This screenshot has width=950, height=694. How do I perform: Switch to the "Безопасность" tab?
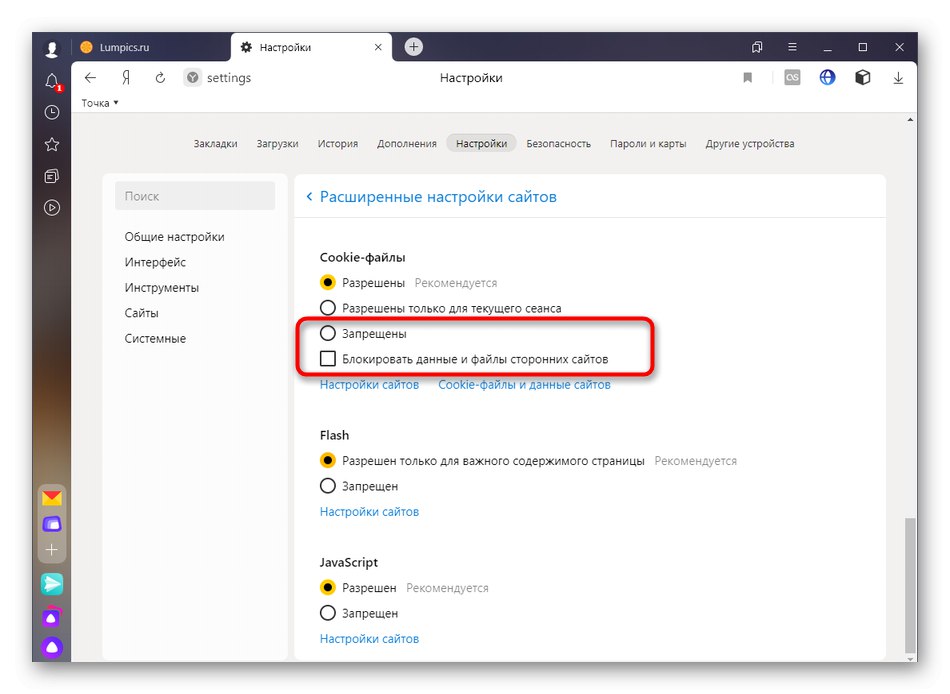(558, 143)
